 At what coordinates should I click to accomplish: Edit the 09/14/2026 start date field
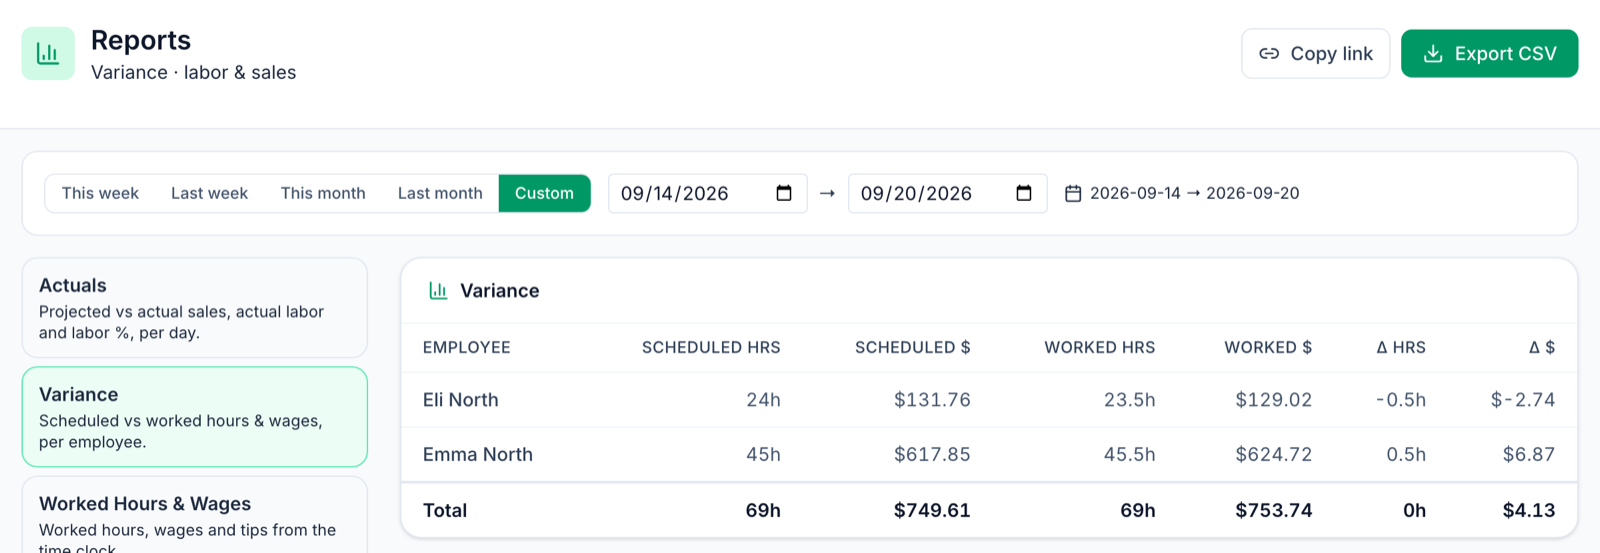[707, 193]
